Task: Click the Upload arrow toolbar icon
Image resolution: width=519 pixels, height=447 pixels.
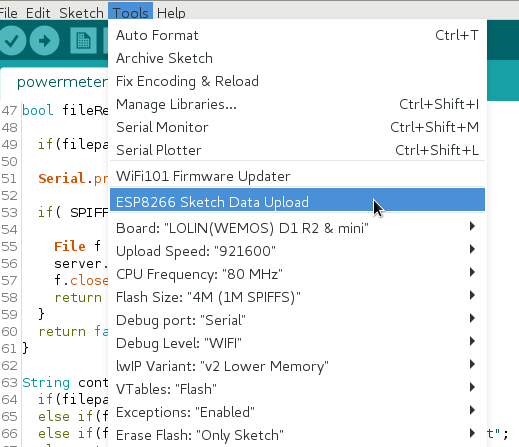Action: pos(44,41)
